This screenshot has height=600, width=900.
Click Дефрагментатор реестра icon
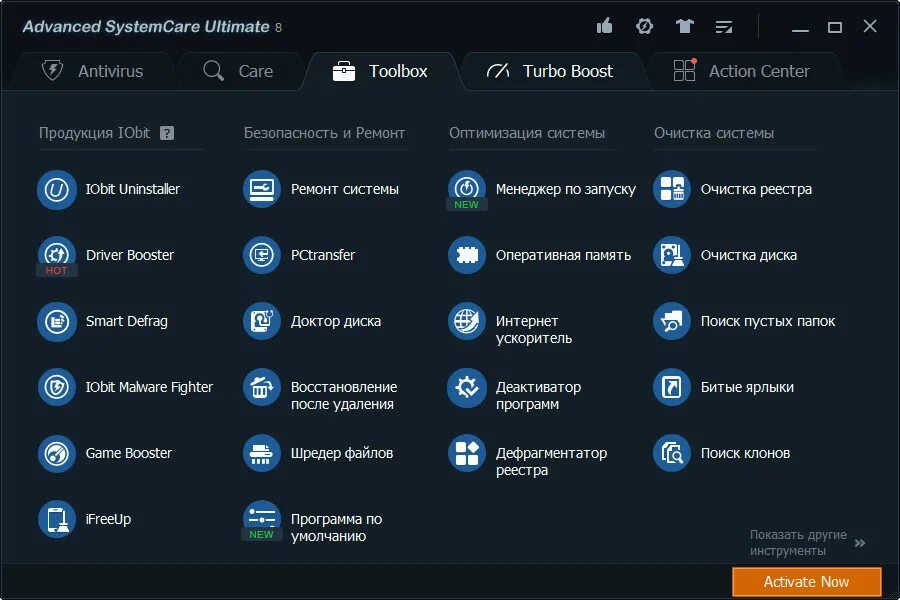[467, 454]
